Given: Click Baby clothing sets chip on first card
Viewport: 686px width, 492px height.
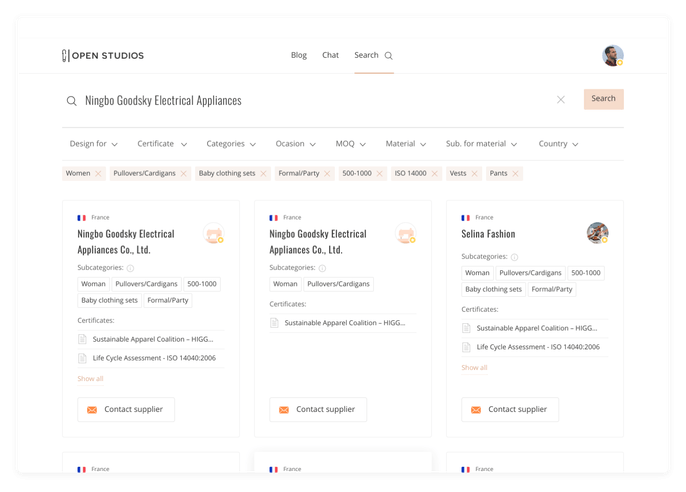Looking at the screenshot, I should coord(109,300).
